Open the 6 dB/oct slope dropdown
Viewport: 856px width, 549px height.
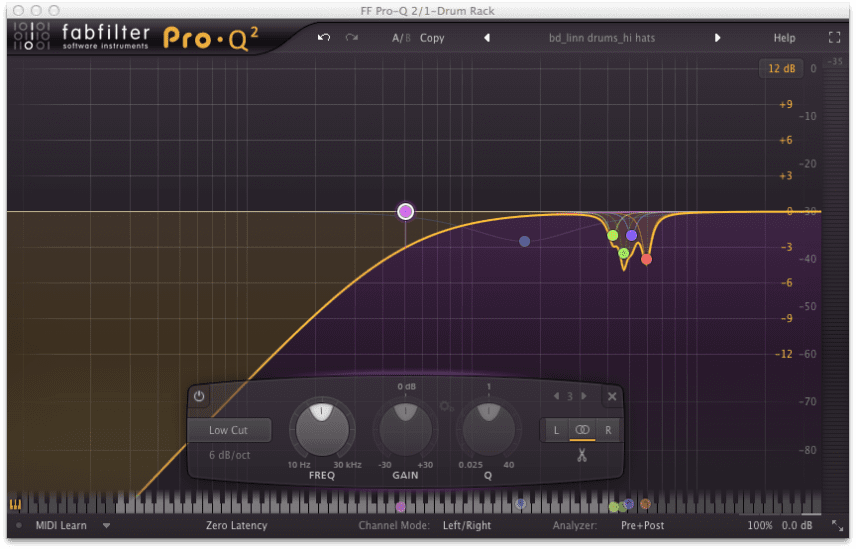click(229, 455)
